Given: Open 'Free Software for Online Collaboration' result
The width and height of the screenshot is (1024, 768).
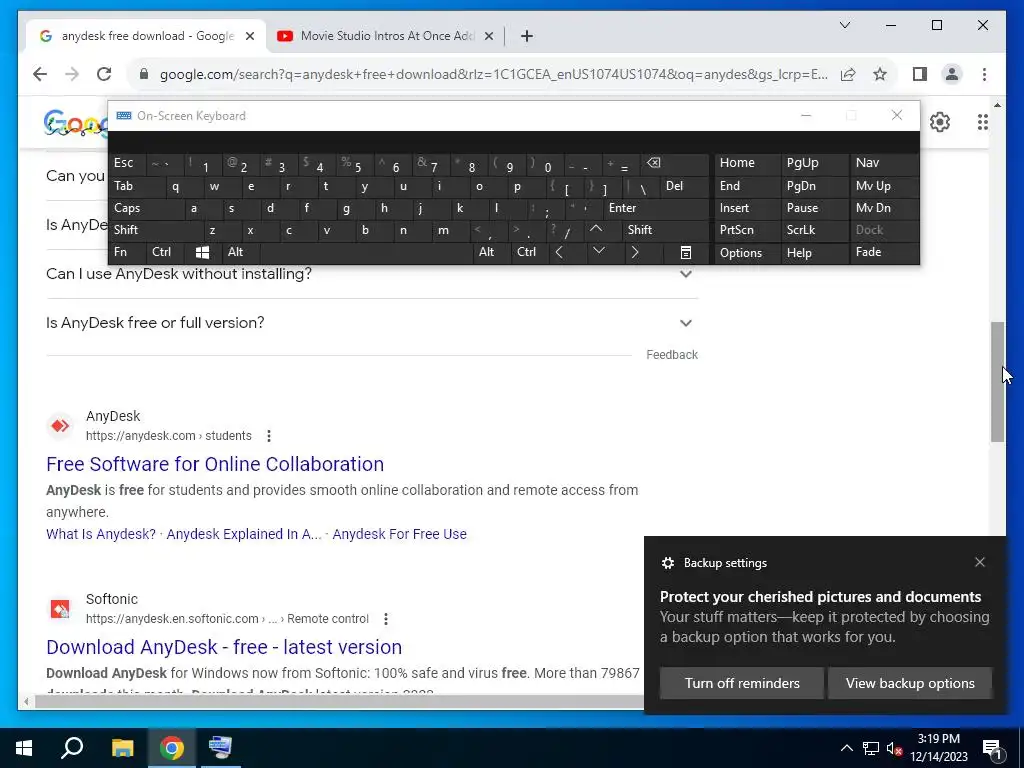Looking at the screenshot, I should coord(215,464).
